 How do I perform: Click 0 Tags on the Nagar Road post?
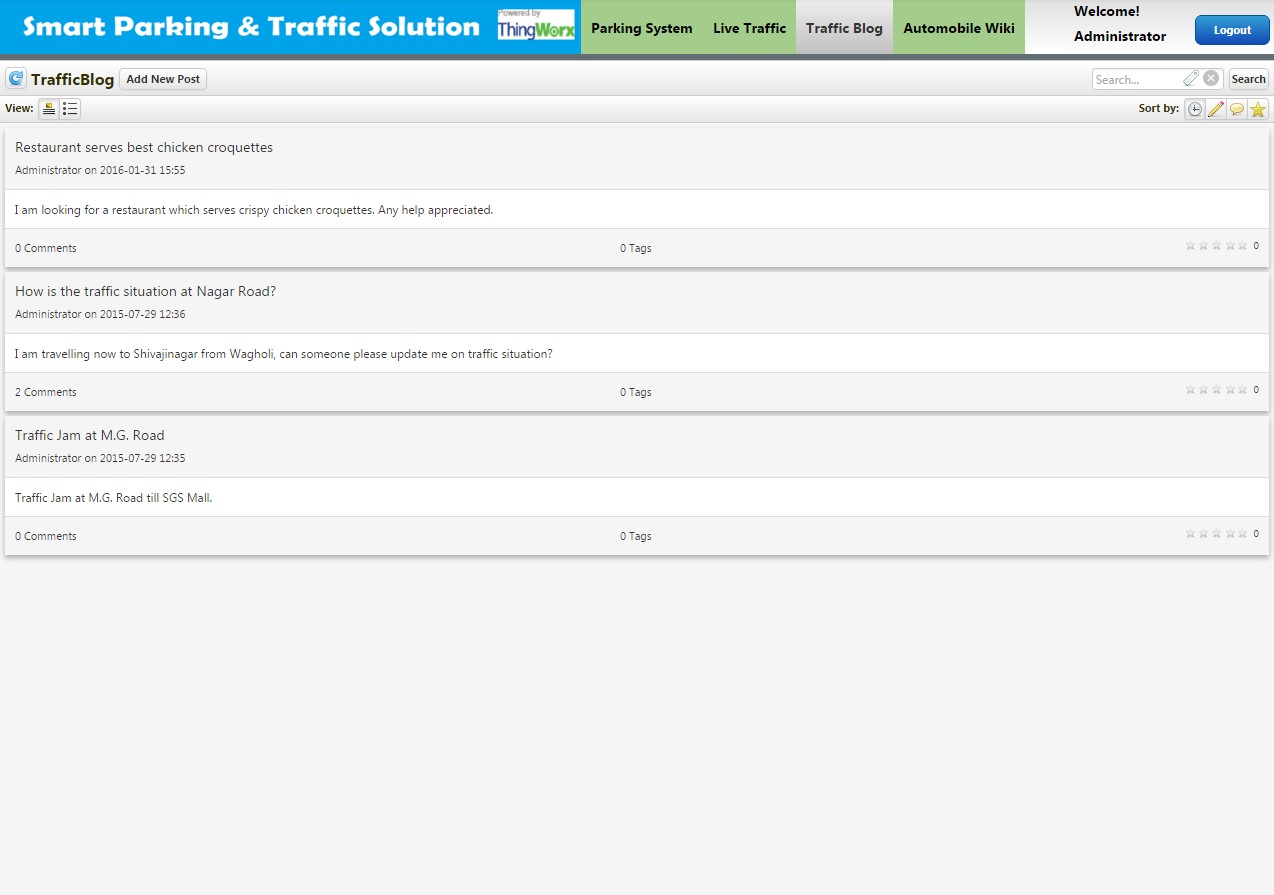pos(636,392)
